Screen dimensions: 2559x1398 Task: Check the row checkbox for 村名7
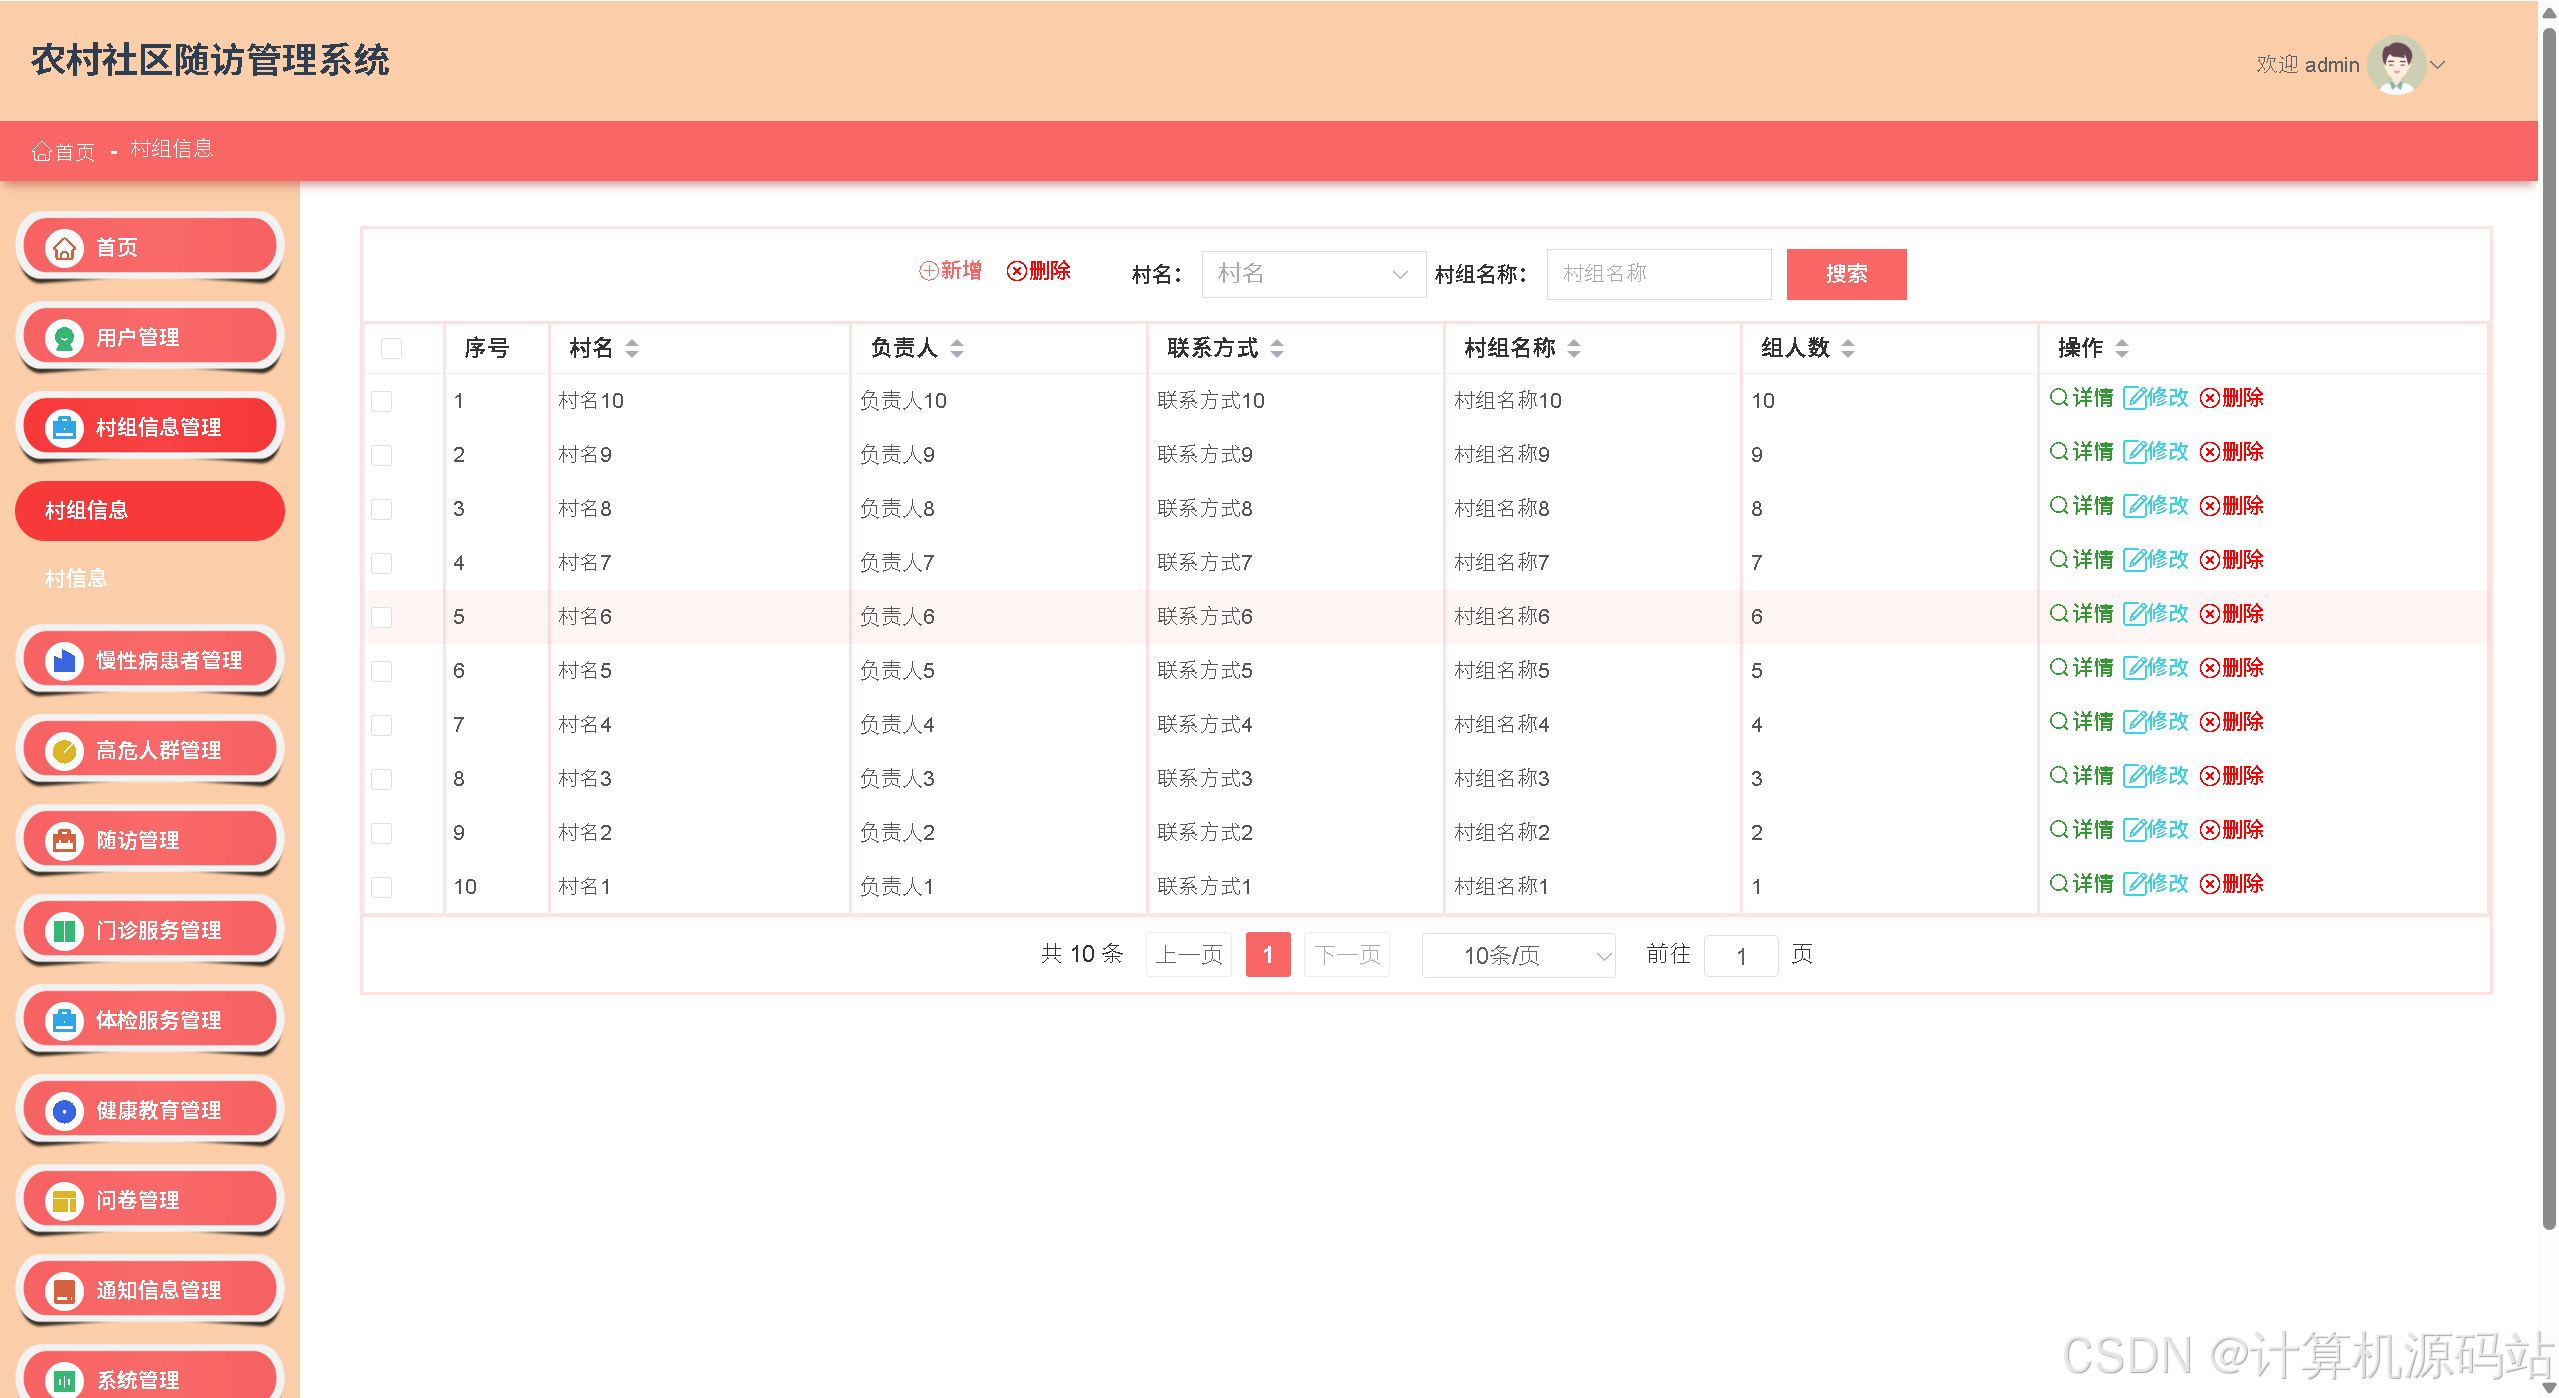tap(381, 563)
